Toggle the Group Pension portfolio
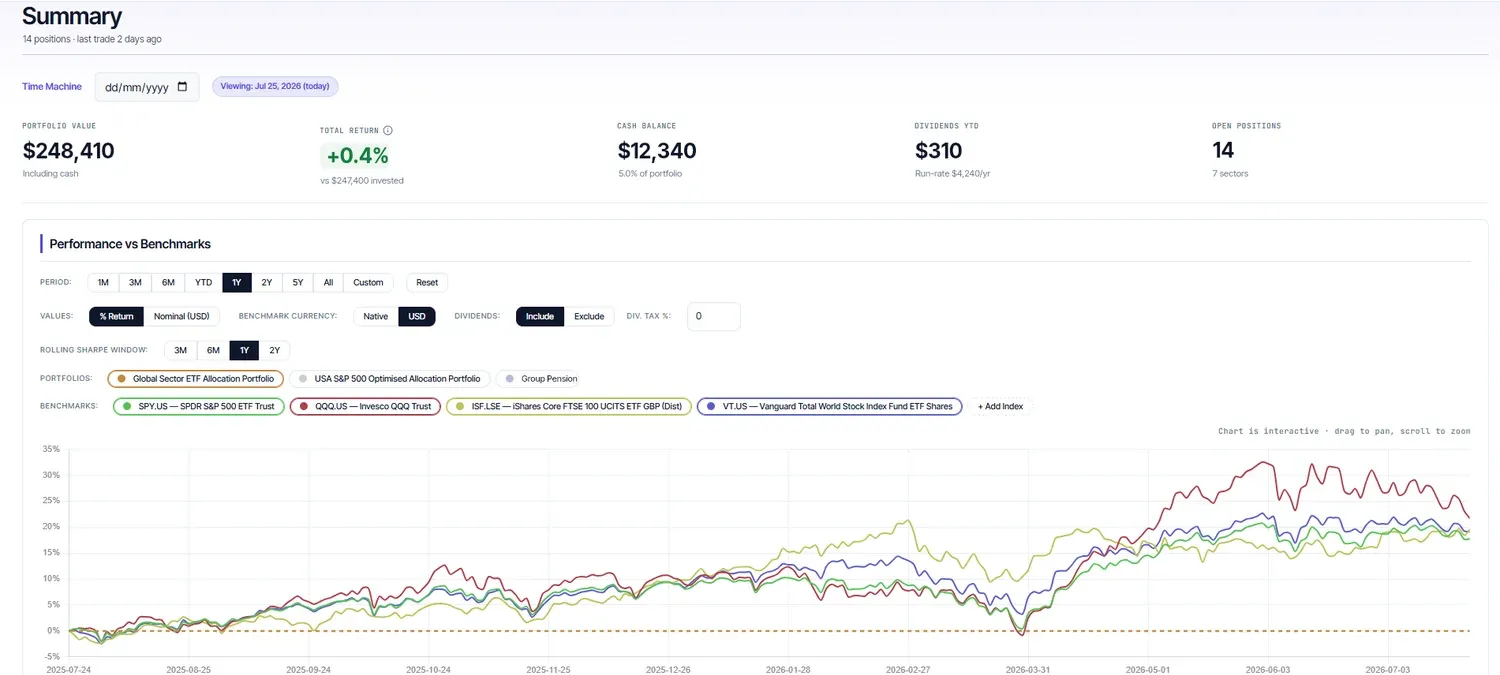The image size is (1500, 675). [537, 379]
